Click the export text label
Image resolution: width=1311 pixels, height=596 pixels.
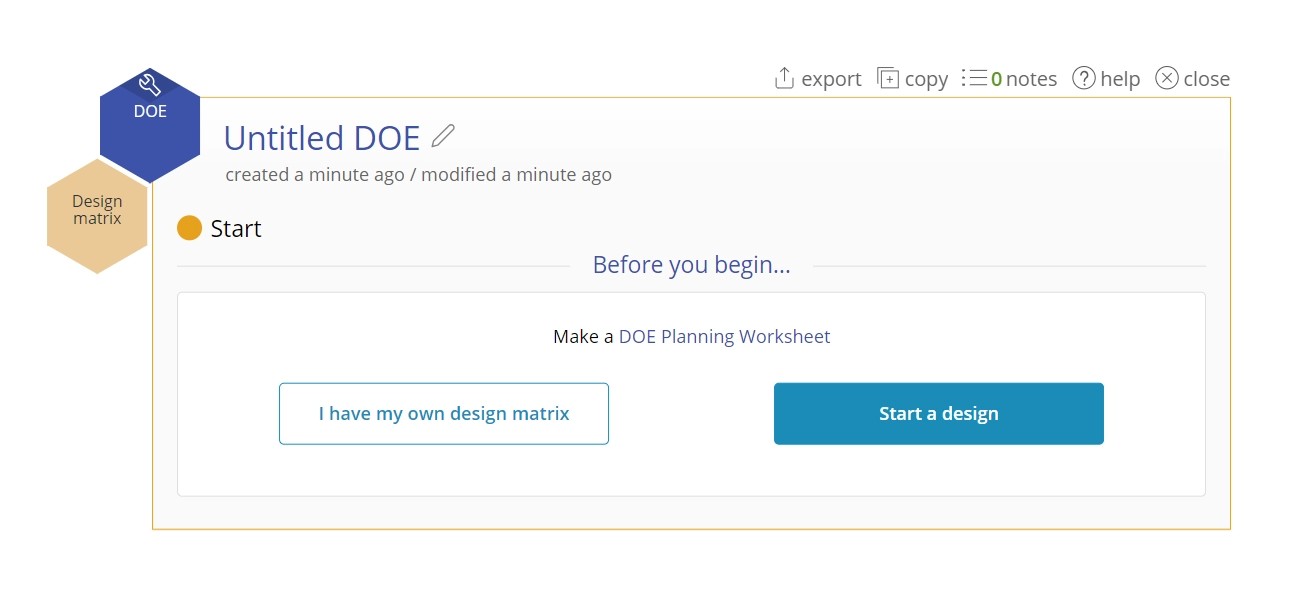coord(831,79)
